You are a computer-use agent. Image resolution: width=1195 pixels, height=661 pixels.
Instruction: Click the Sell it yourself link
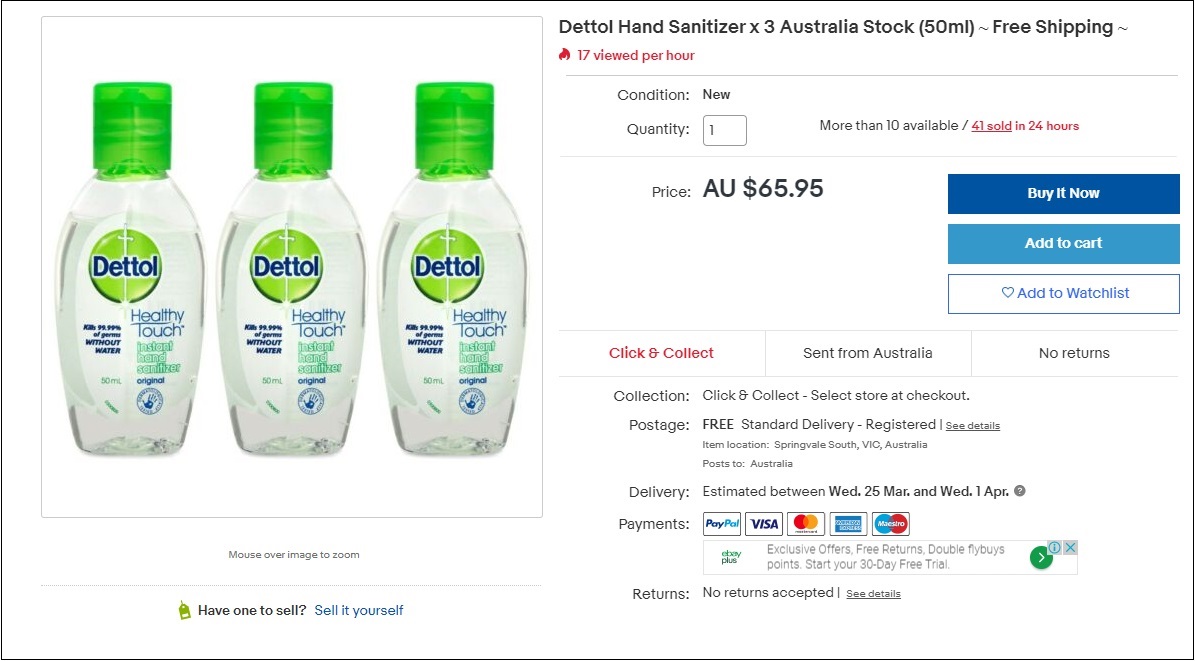359,610
